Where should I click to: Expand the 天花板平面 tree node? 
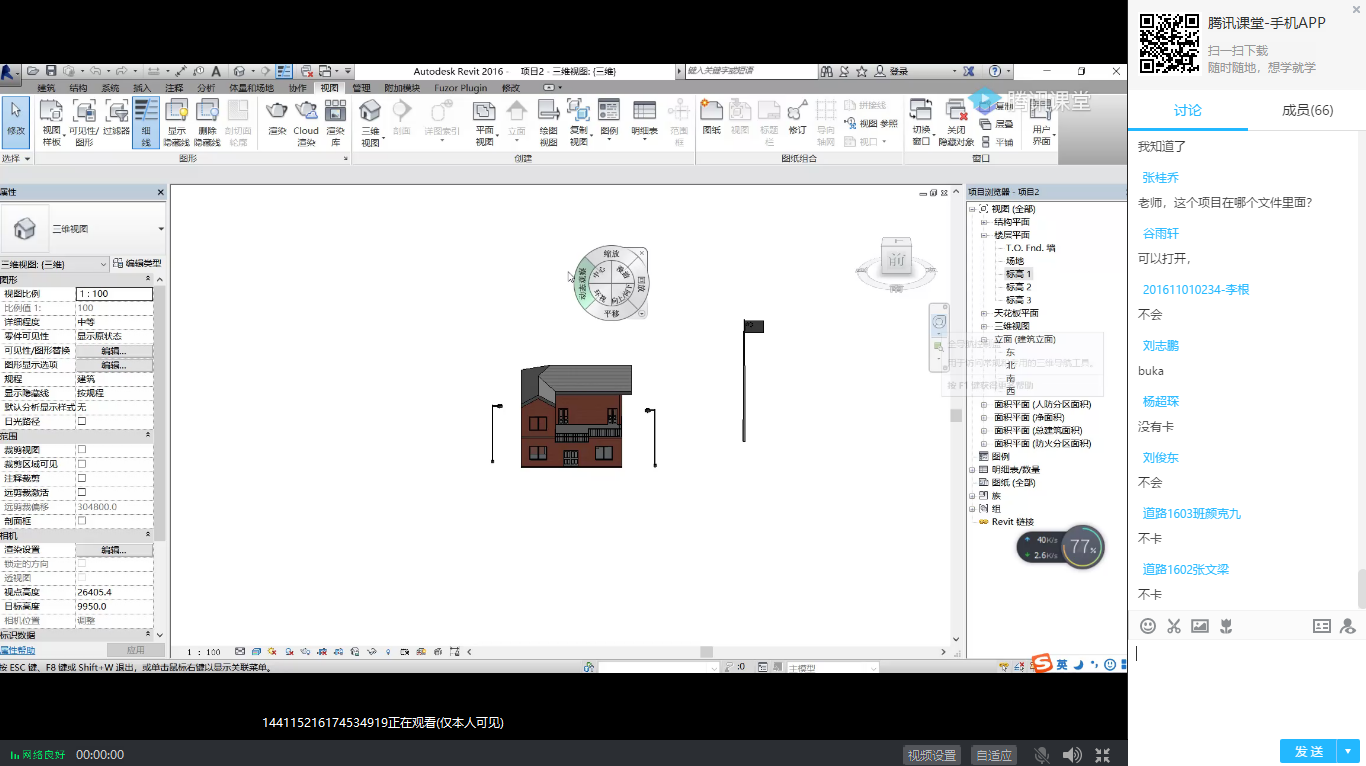[x=984, y=313]
